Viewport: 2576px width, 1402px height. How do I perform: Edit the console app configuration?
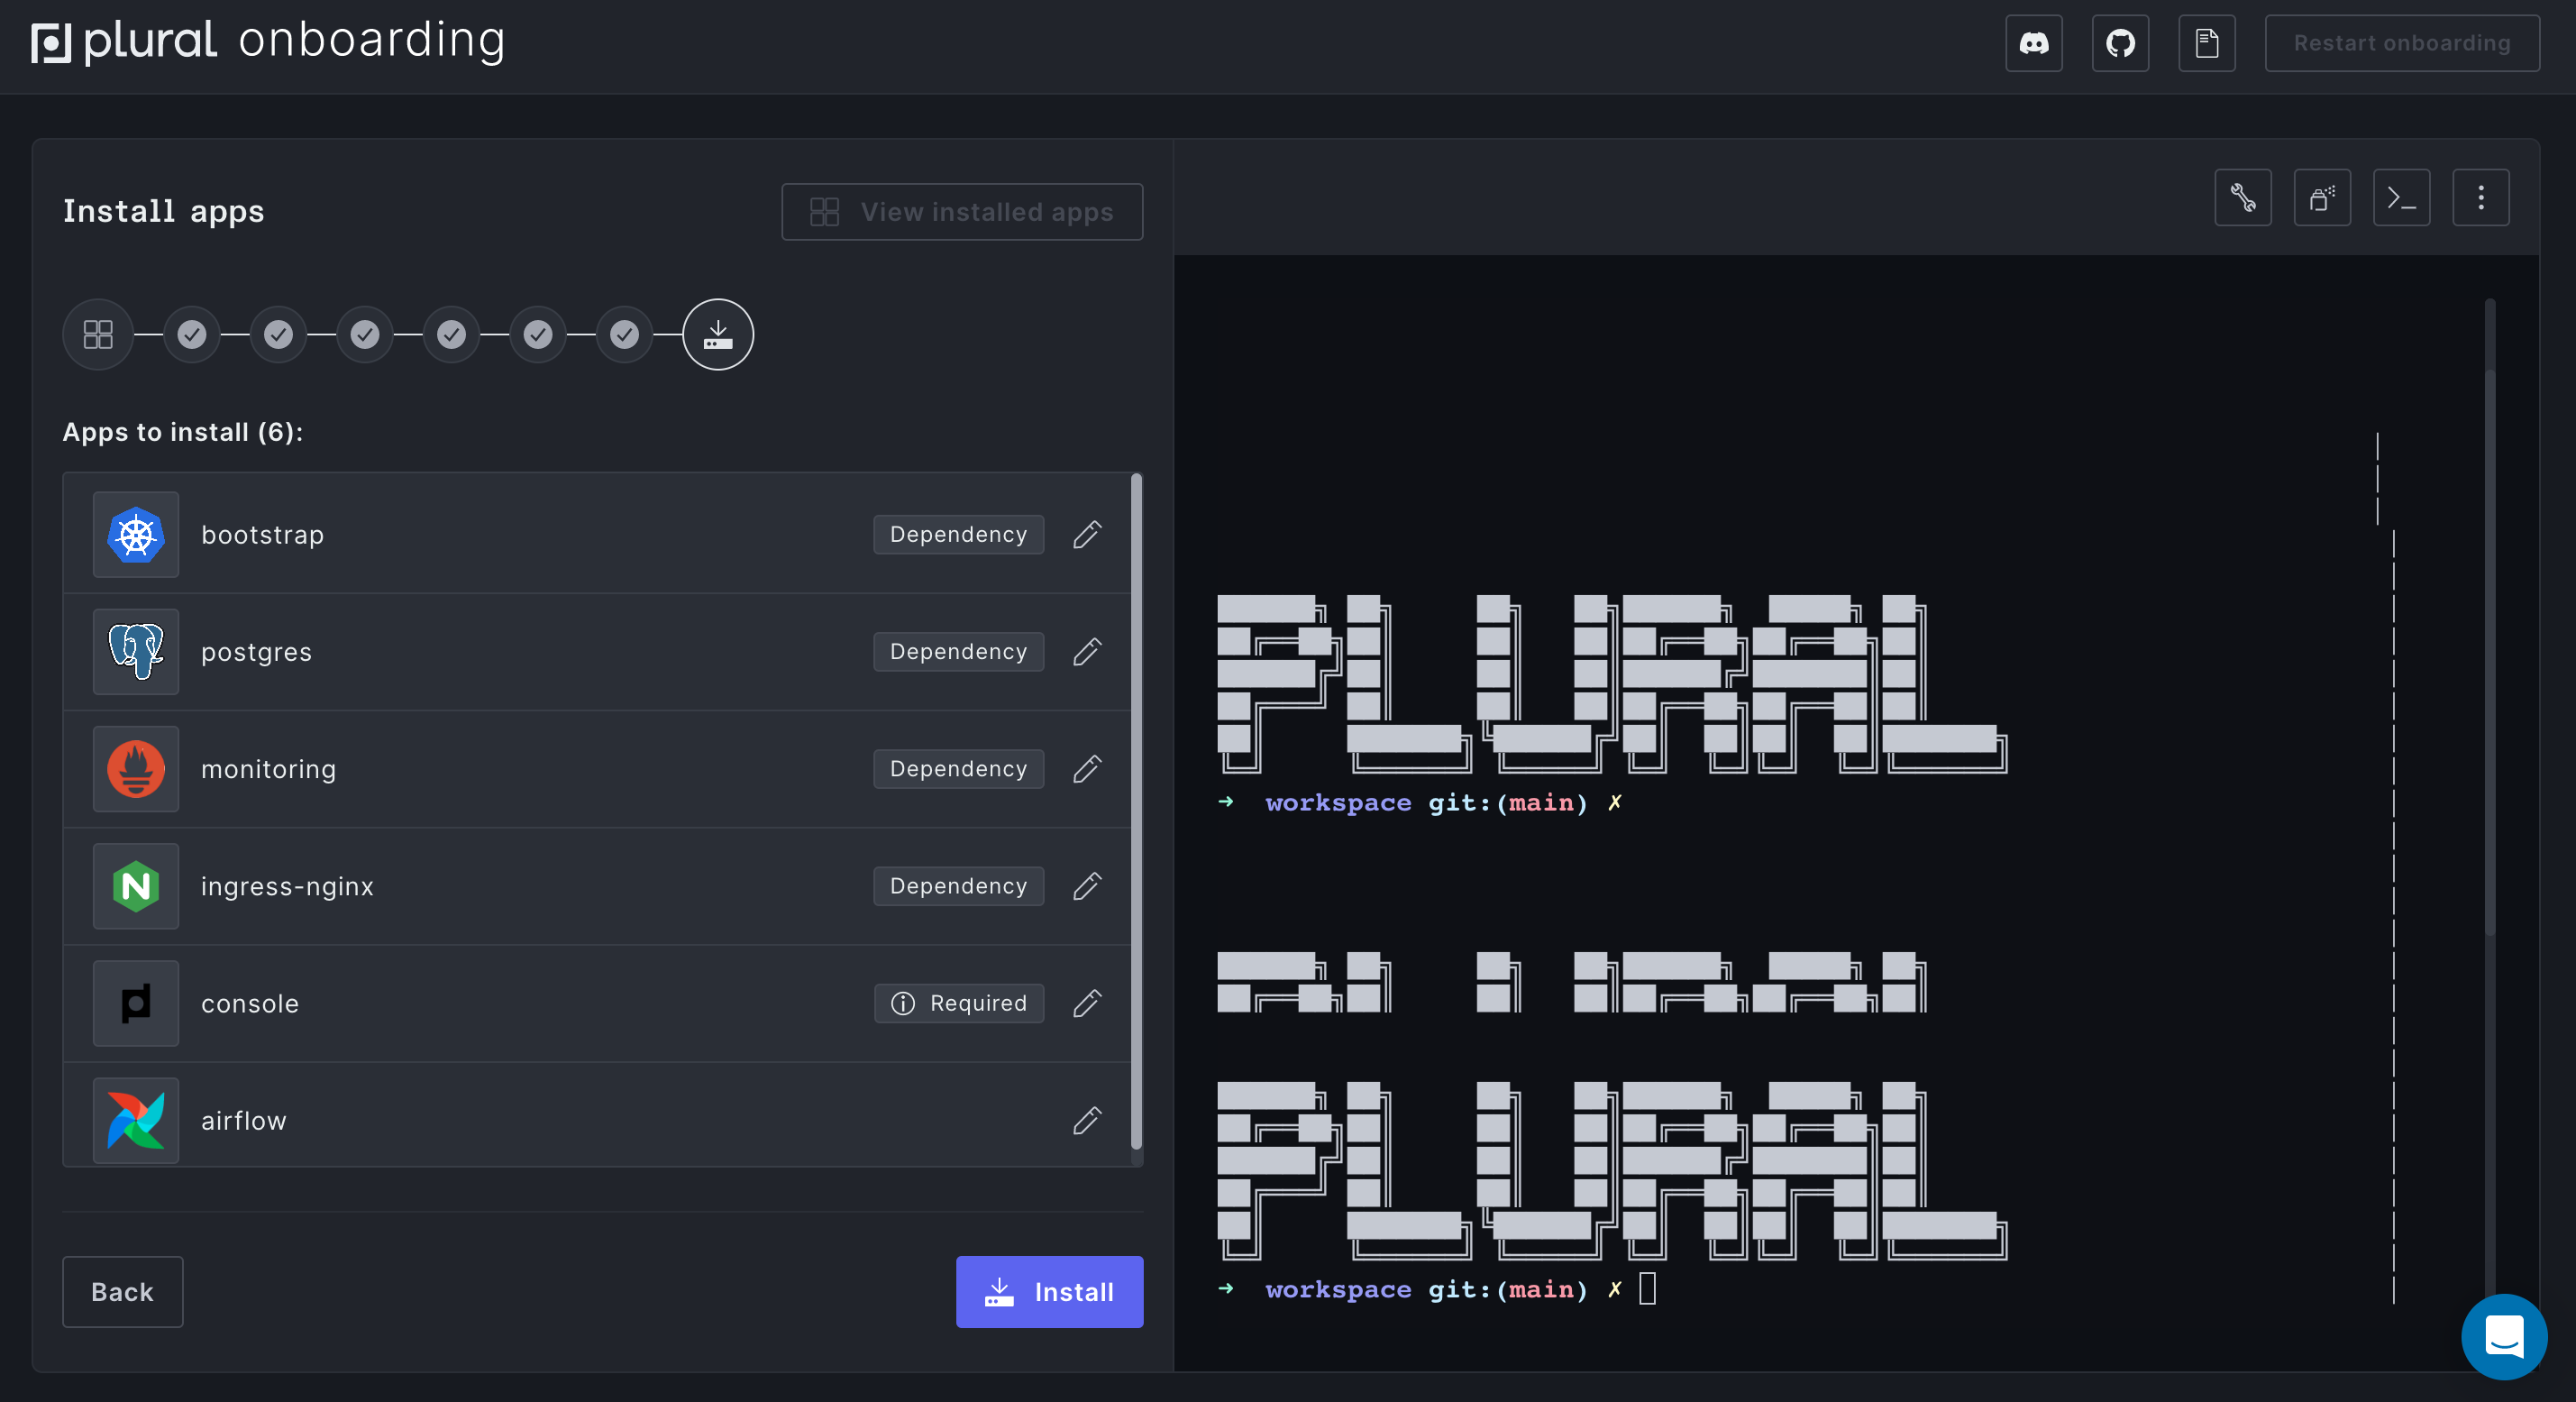[1087, 1003]
